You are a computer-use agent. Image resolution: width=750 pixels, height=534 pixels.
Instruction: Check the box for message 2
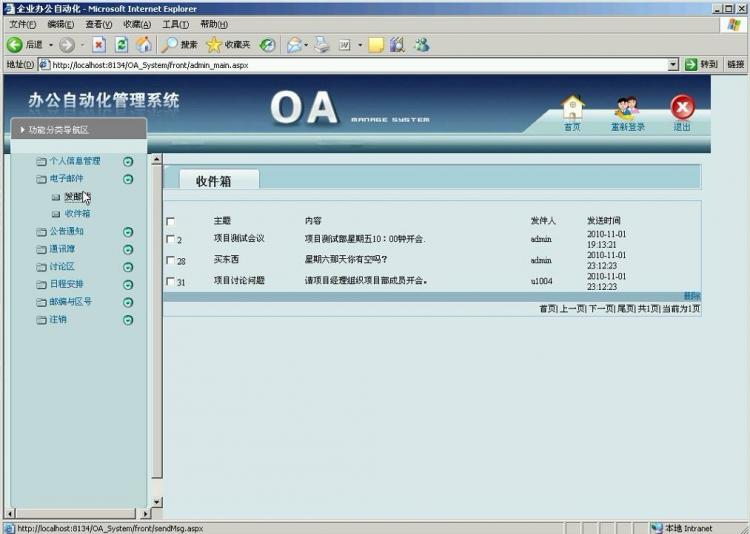pyautogui.click(x=170, y=240)
